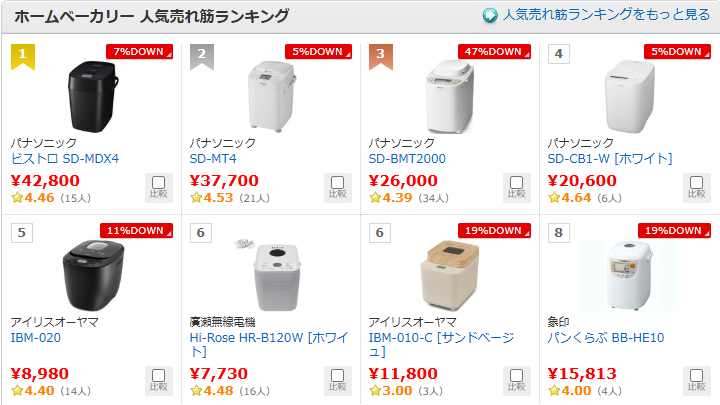Click the 47%DOWN price drop badge

click(494, 51)
